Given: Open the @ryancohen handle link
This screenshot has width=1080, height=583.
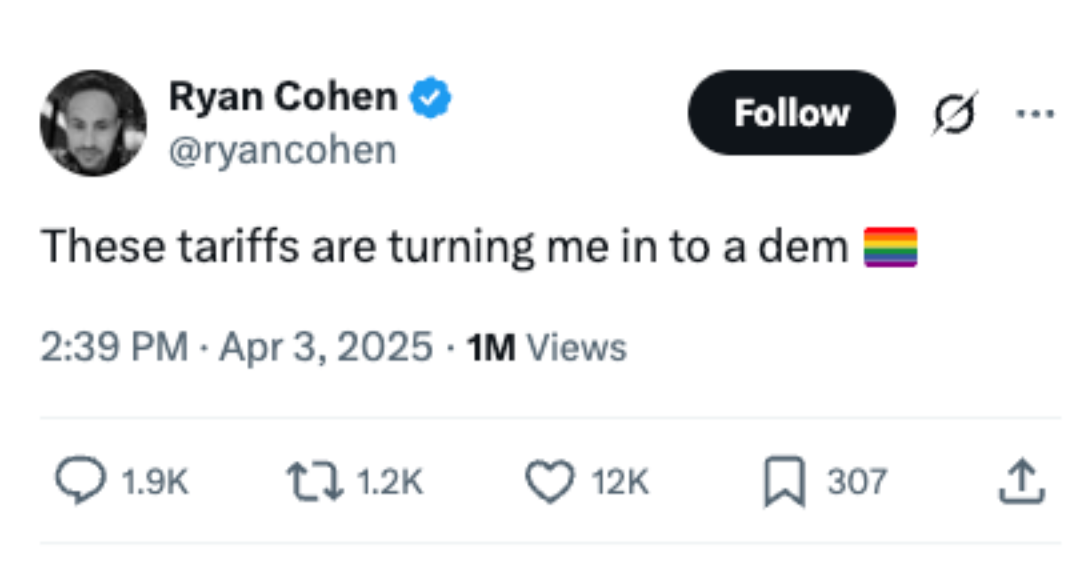Looking at the screenshot, I should click(283, 150).
